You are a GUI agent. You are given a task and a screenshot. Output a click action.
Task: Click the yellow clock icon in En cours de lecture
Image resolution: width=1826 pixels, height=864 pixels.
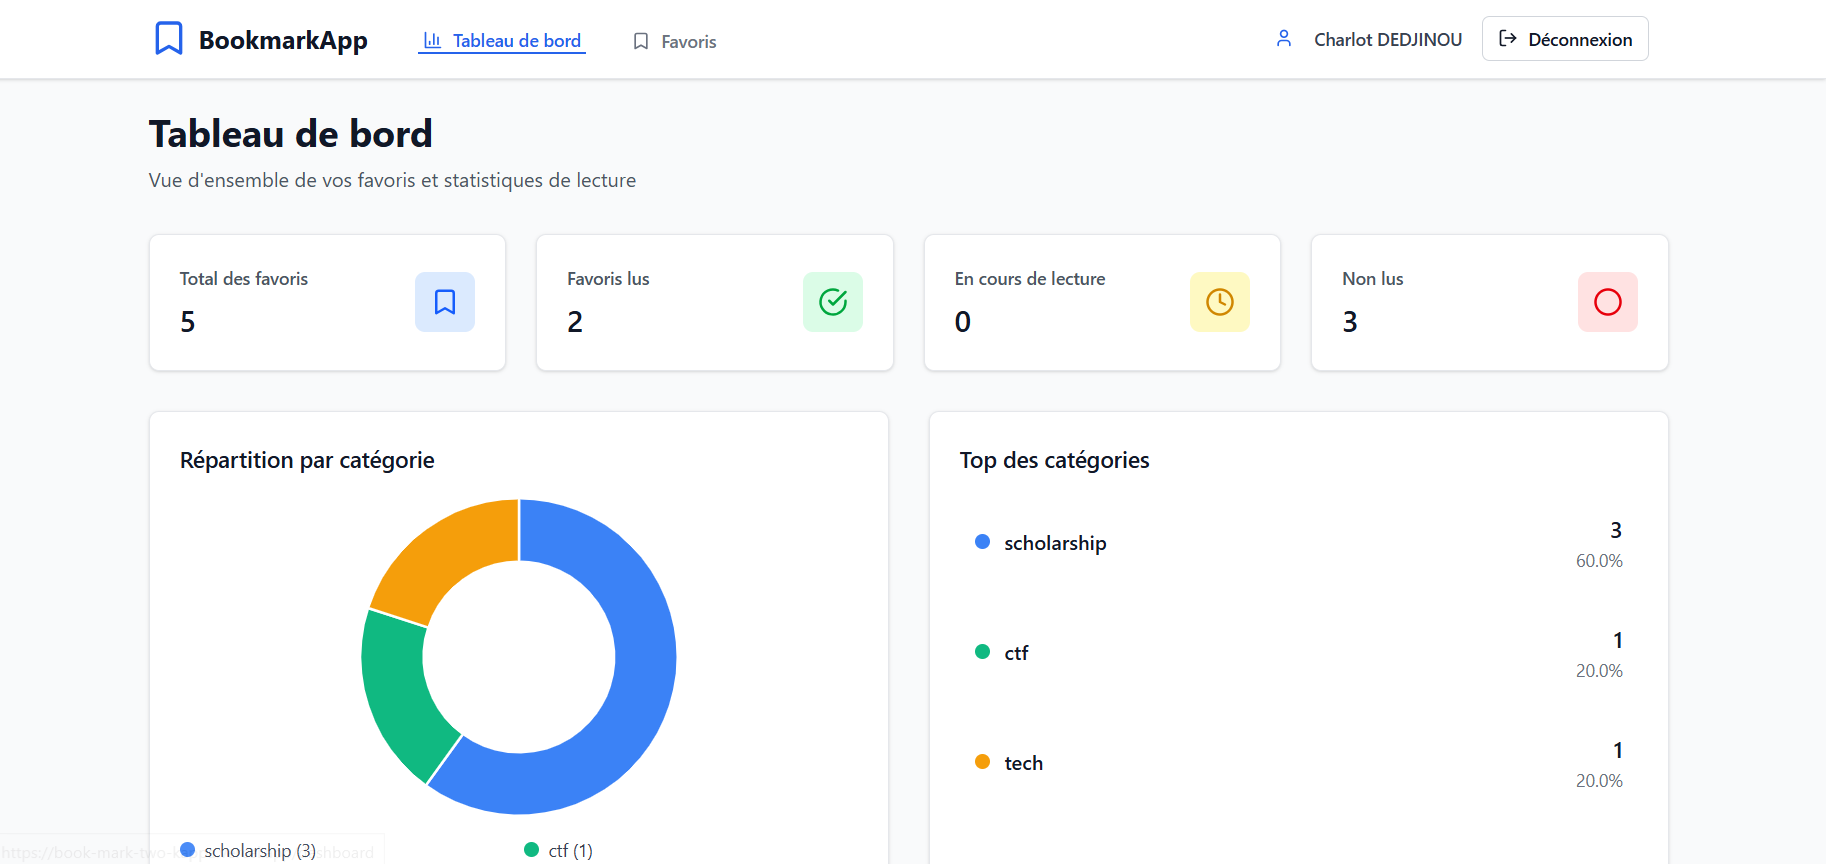1220,302
